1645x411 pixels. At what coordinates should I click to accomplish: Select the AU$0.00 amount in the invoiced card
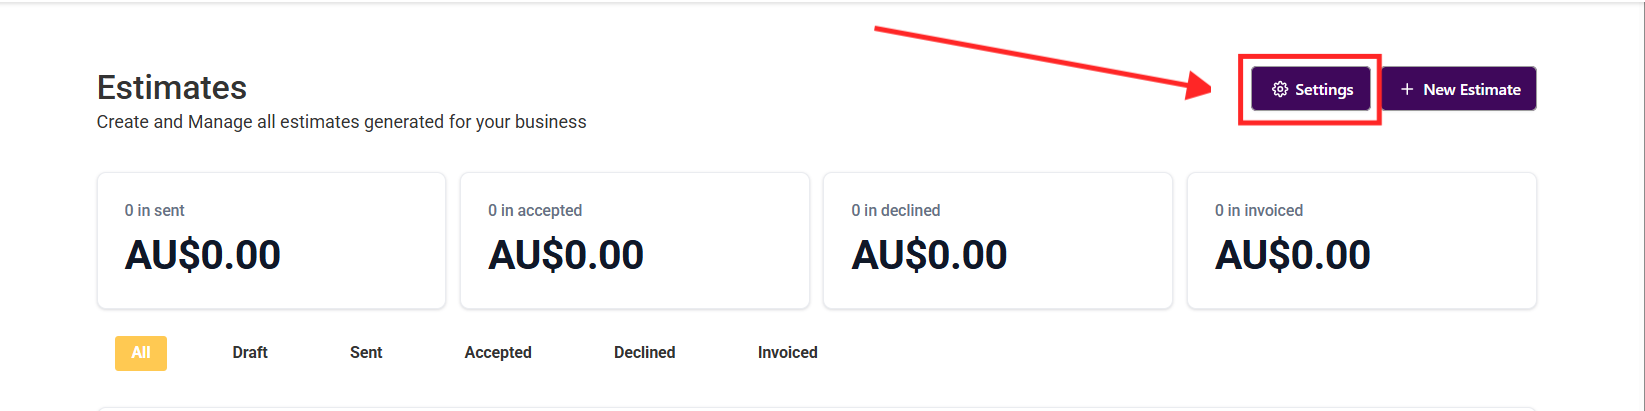click(1293, 256)
